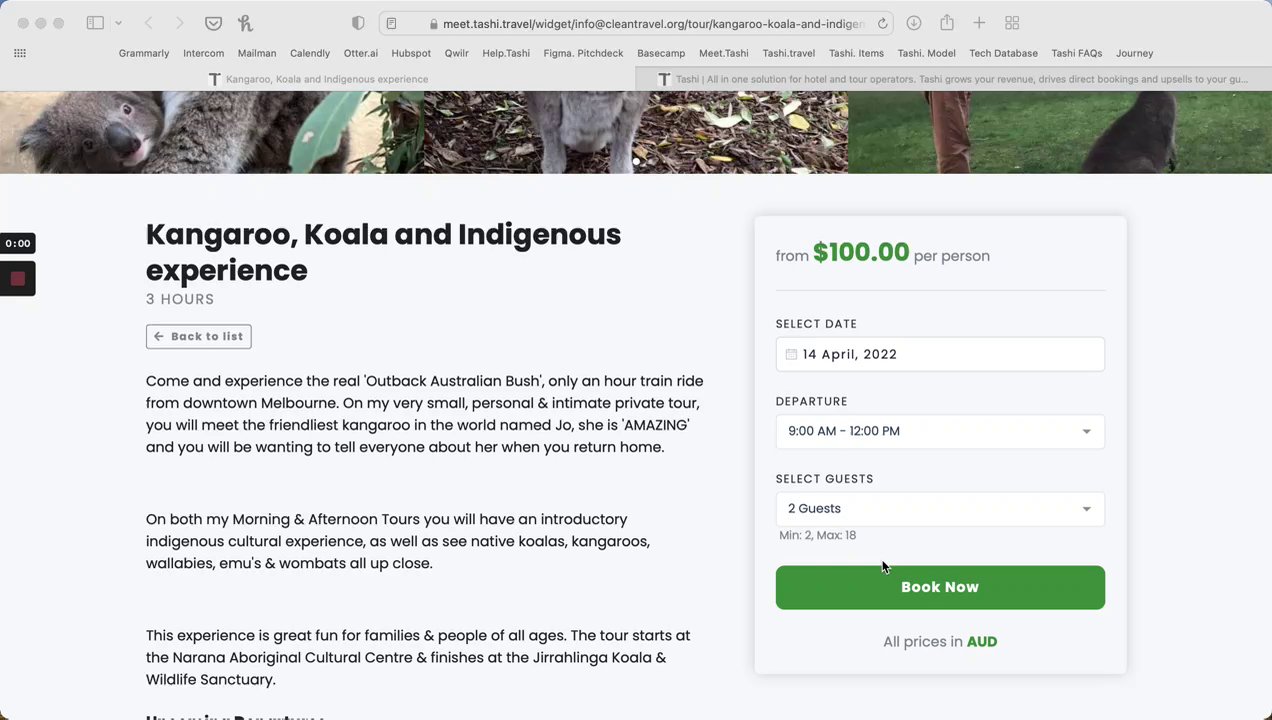Toggle the Safari sidebar
Screen dimensions: 1272x720
(x=95, y=23)
